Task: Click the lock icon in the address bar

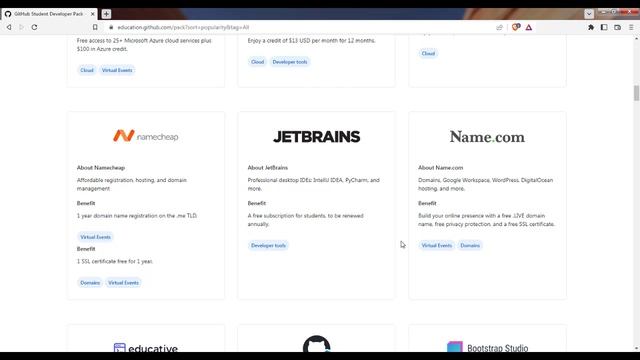Action: pos(111,27)
